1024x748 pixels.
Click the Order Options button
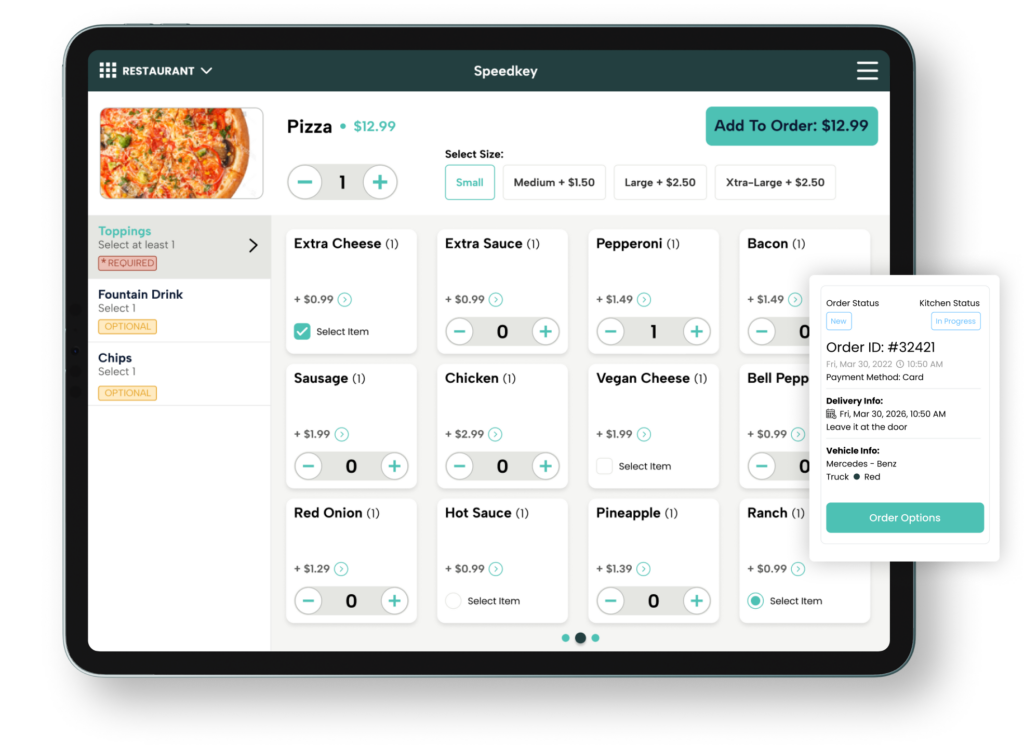tap(904, 518)
